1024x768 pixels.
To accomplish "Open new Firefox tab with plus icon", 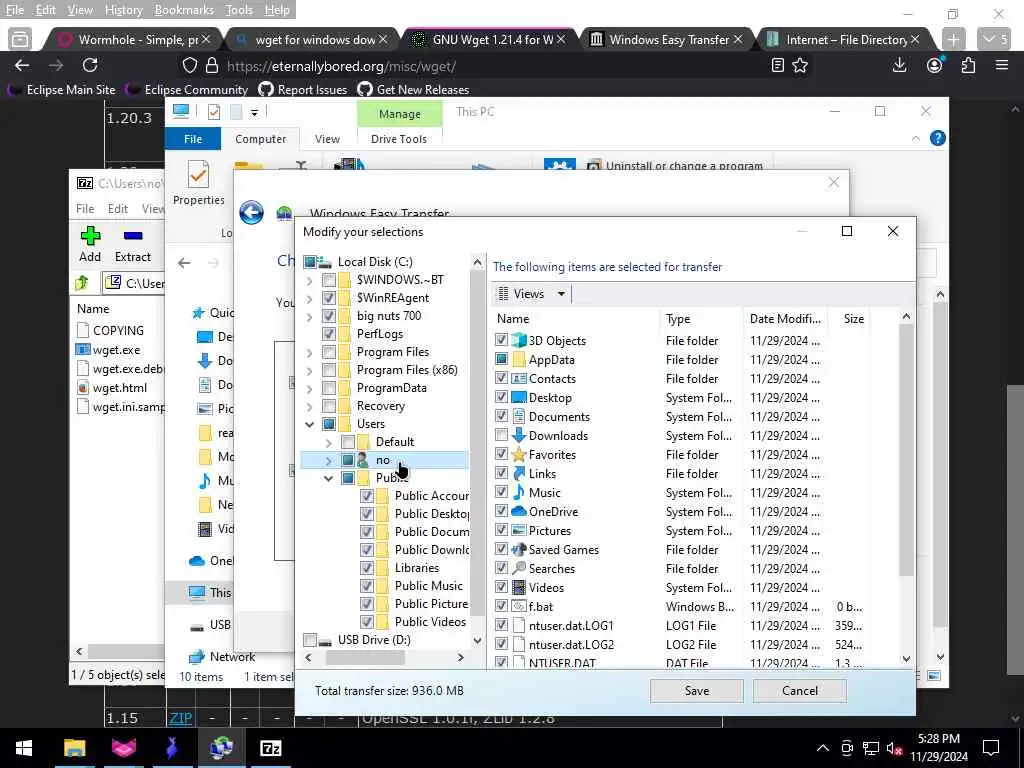I will tap(953, 39).
